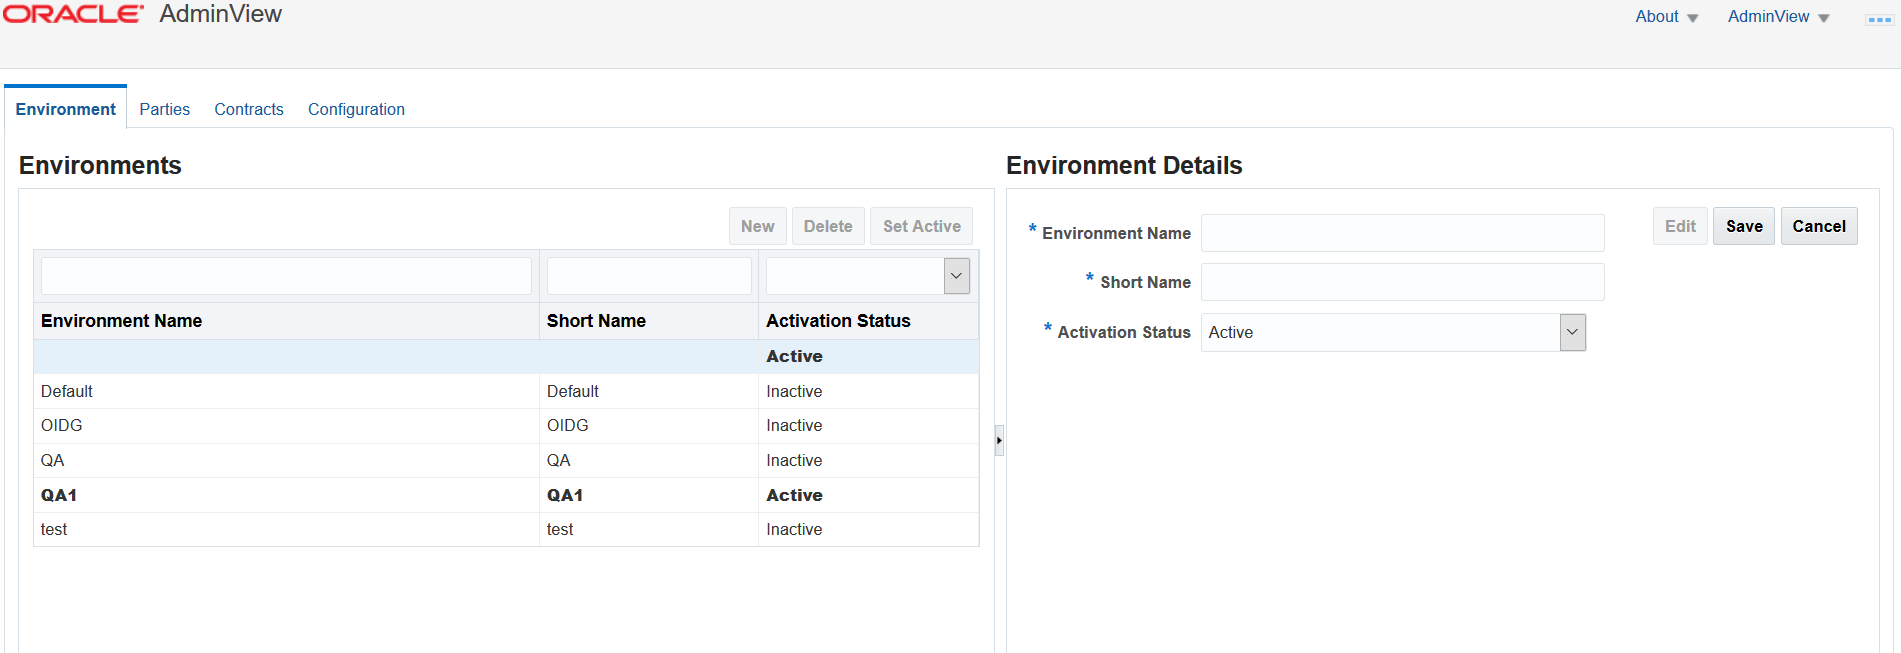The image size is (1901, 653).
Task: Open the Activation Status details dropdown
Action: 1572,332
